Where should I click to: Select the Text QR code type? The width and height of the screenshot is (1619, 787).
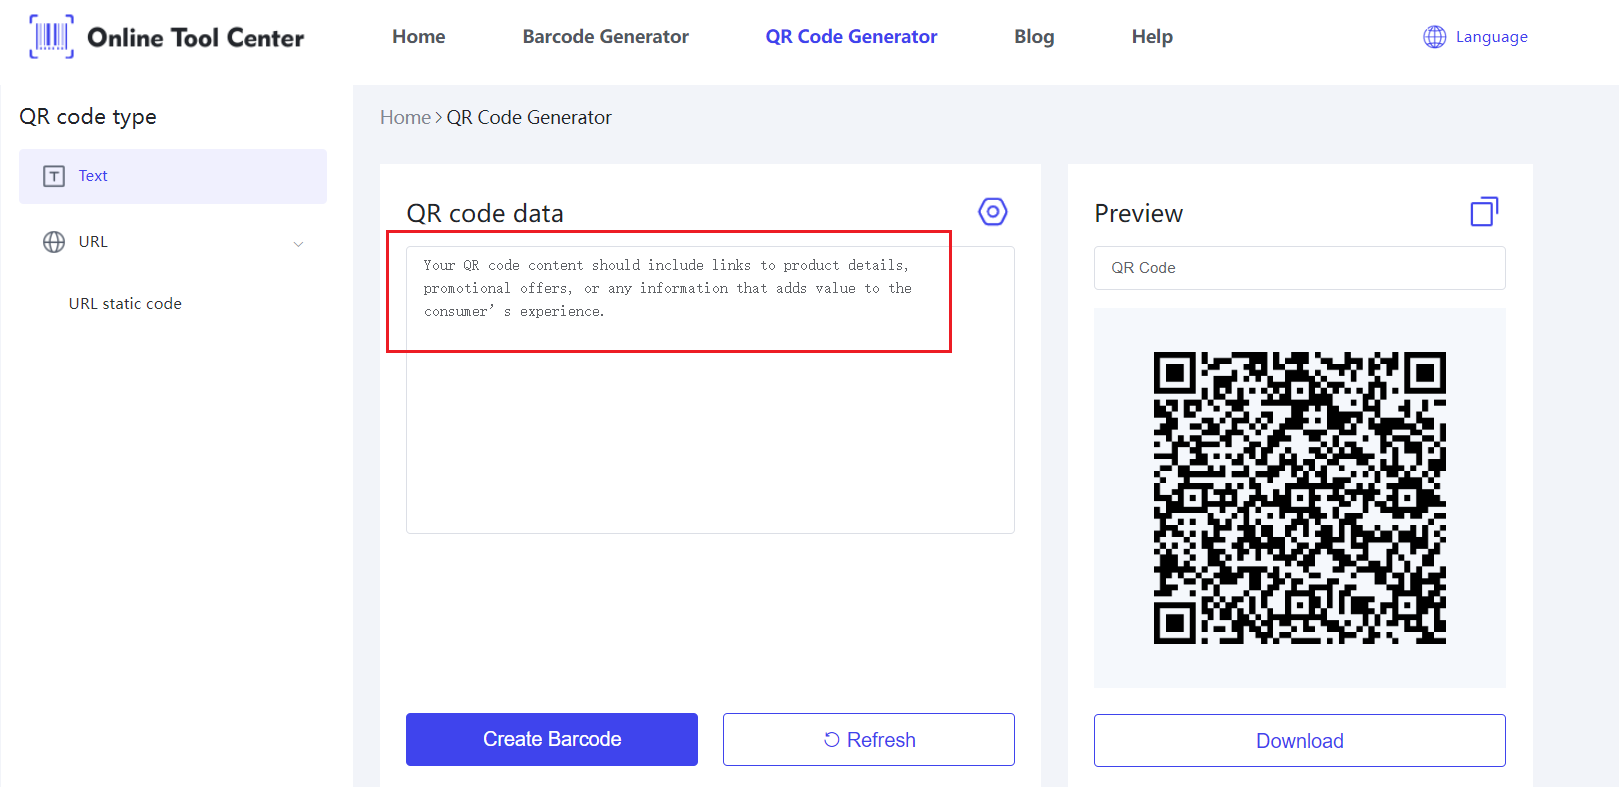point(173,176)
